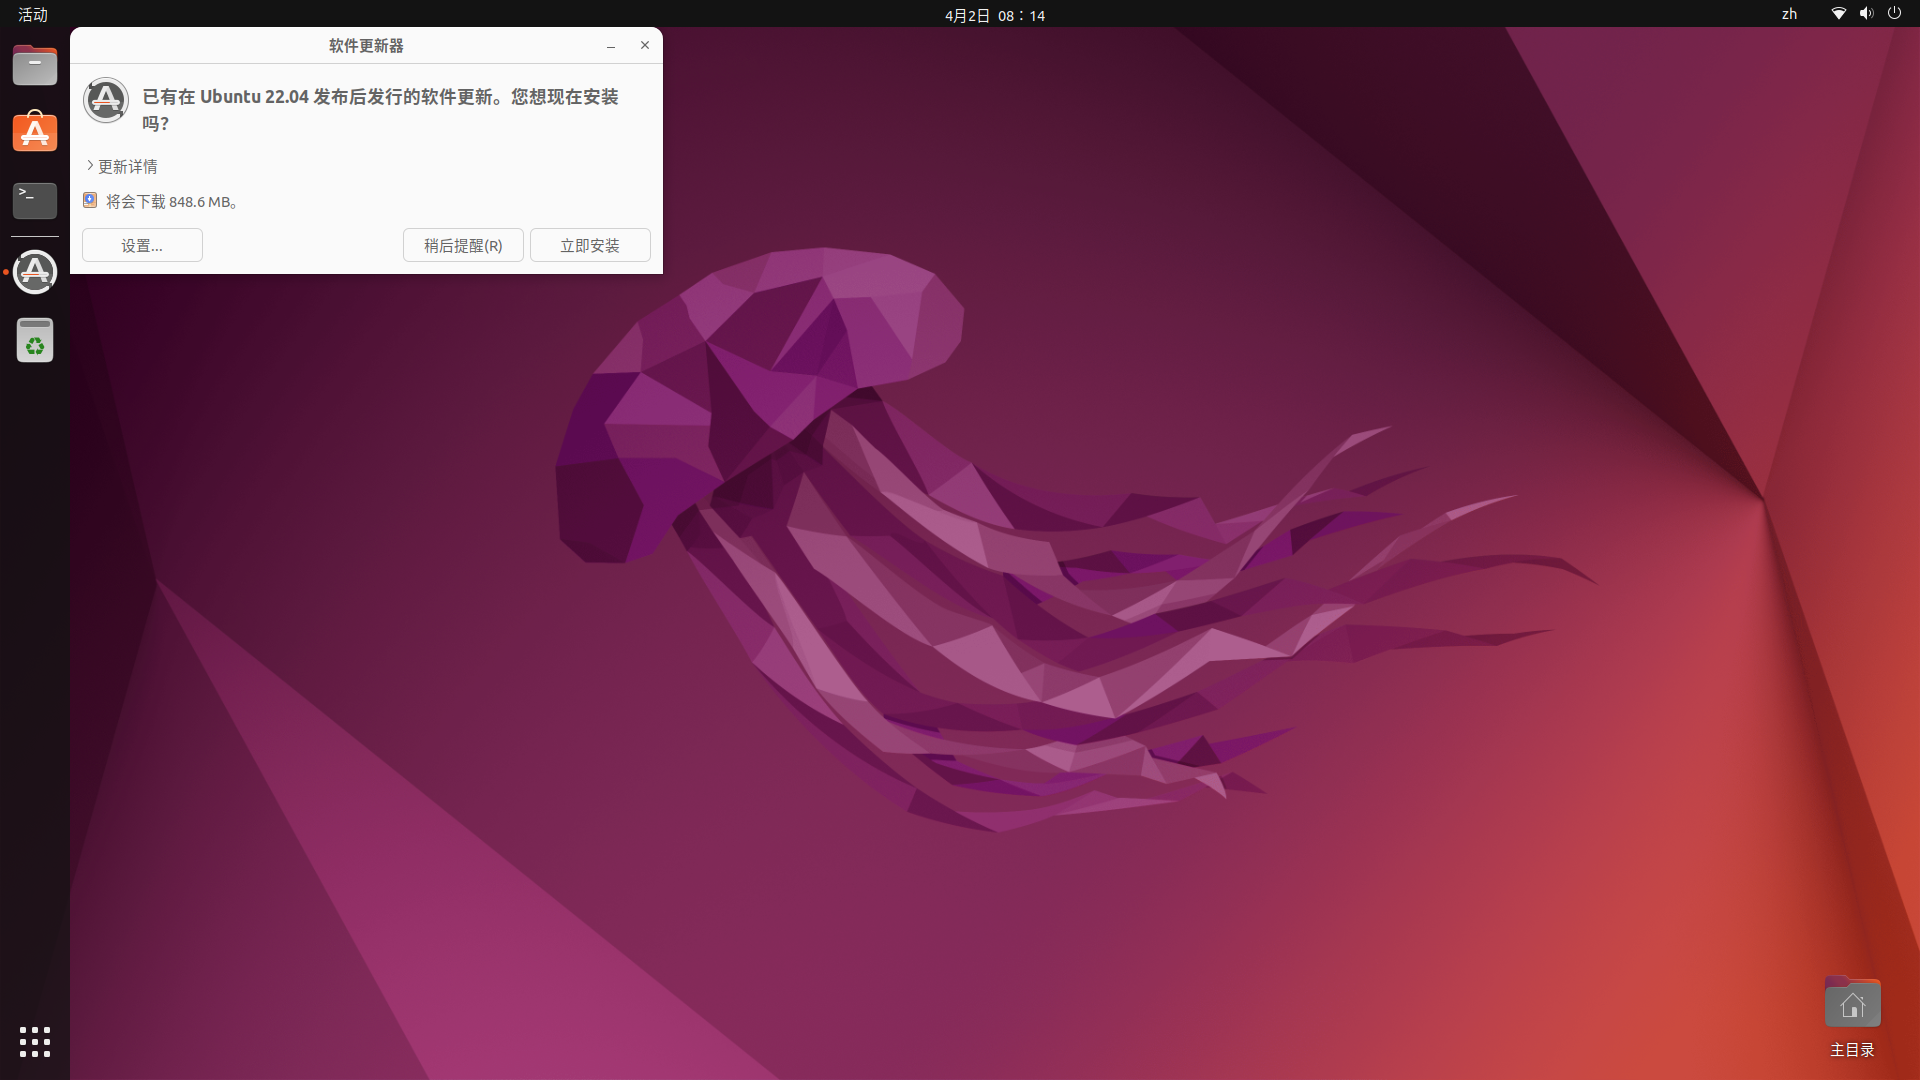
Task: Open power menu icon in top bar
Action: 1894,14
